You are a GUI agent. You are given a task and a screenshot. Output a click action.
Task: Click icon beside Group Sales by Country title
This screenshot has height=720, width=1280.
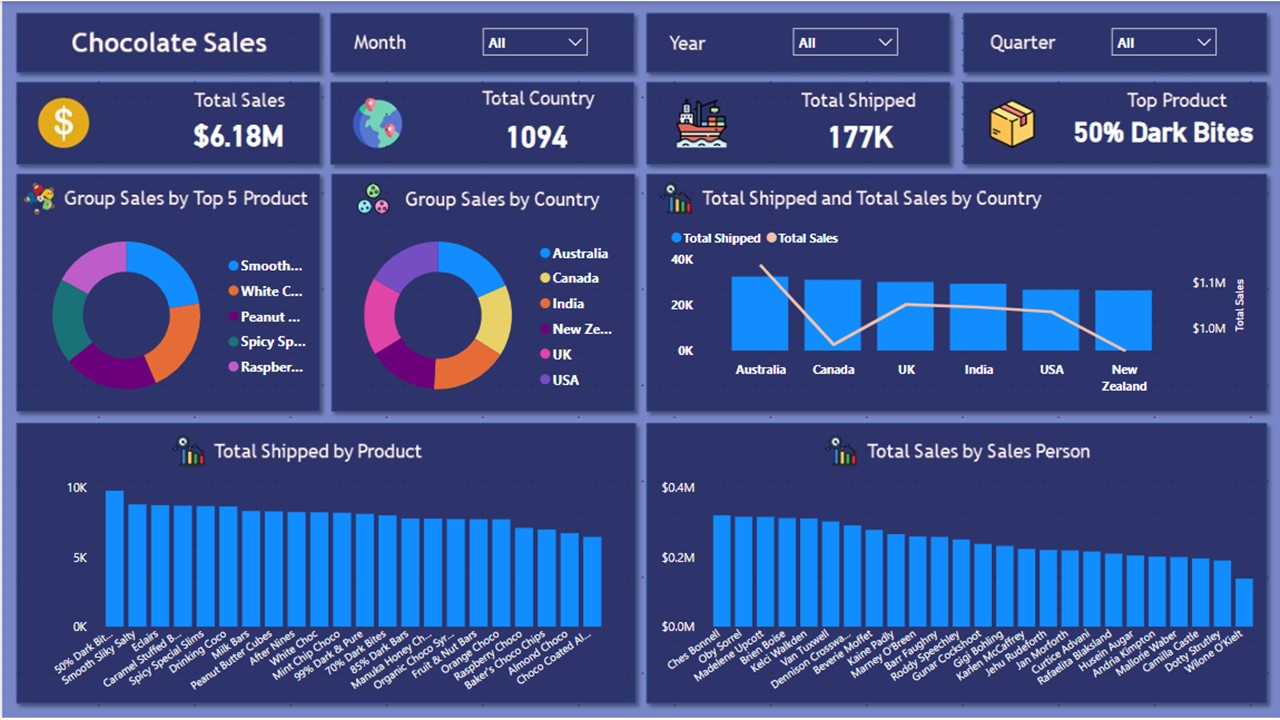point(373,198)
